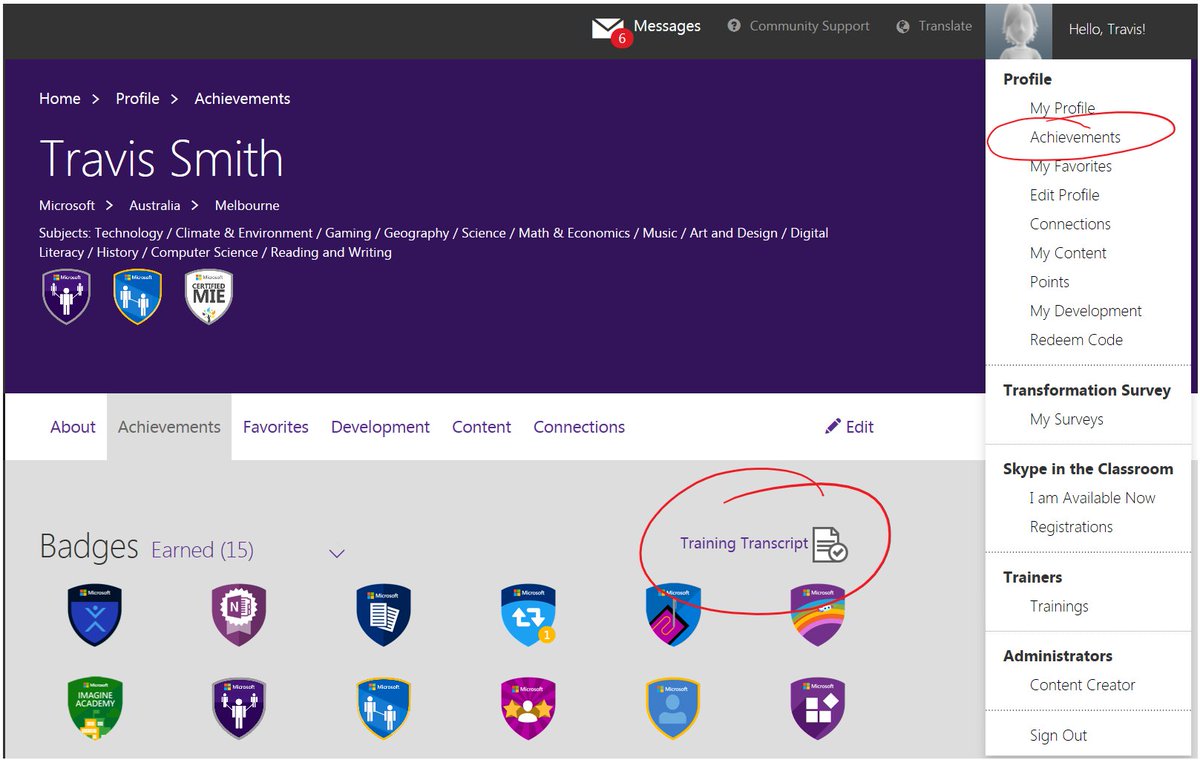This screenshot has height=760, width=1200.
Task: Open the Training Transcript link
Action: click(744, 543)
